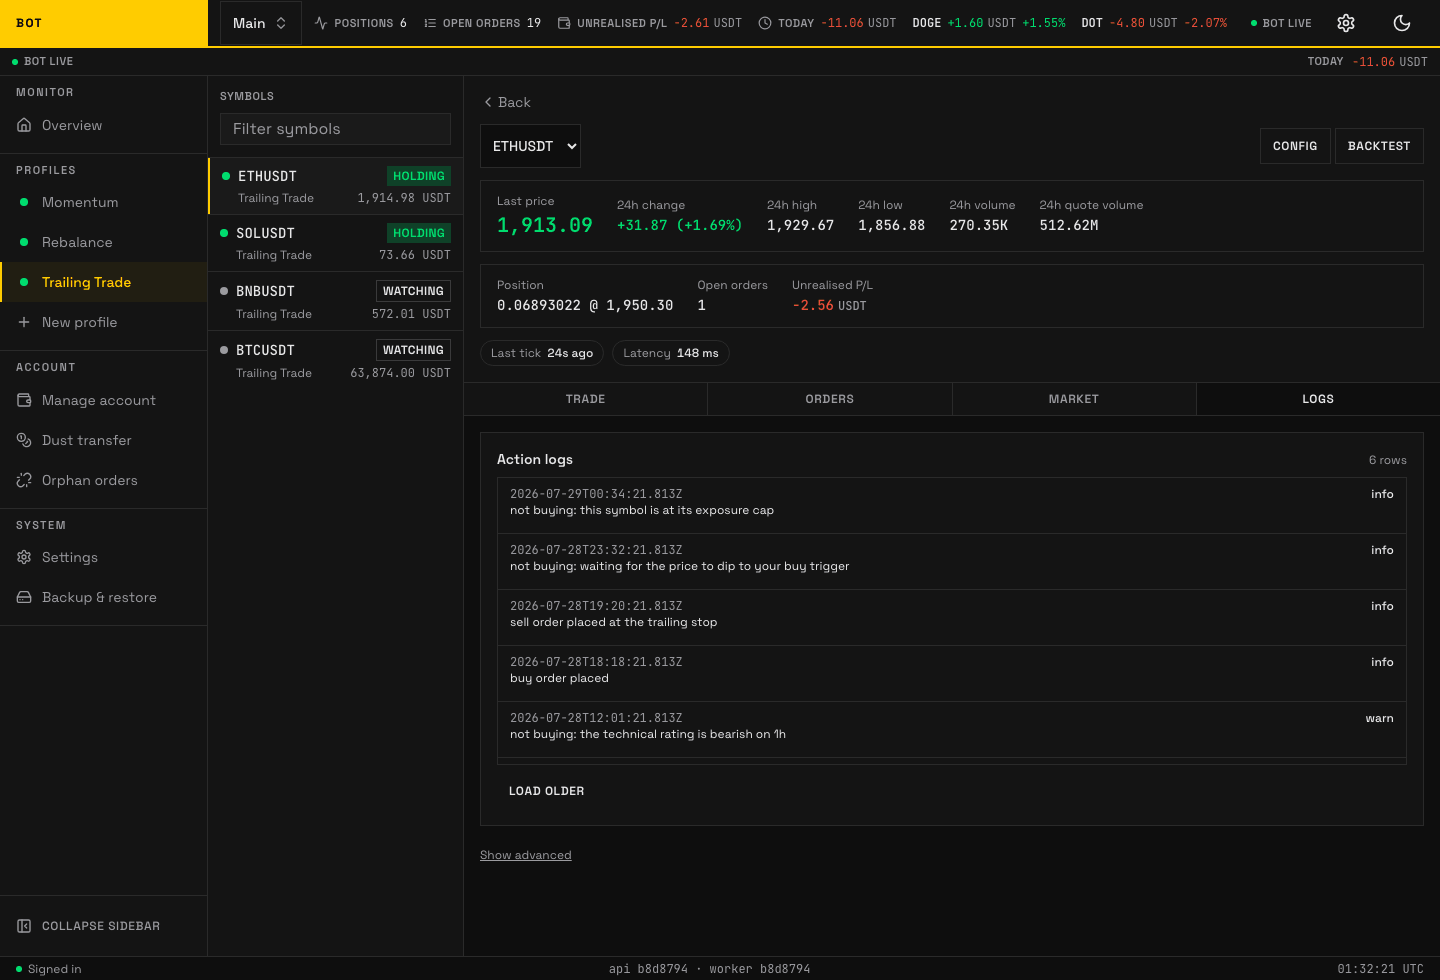This screenshot has height=980, width=1440.
Task: Open Backup & restore page
Action: [104, 597]
